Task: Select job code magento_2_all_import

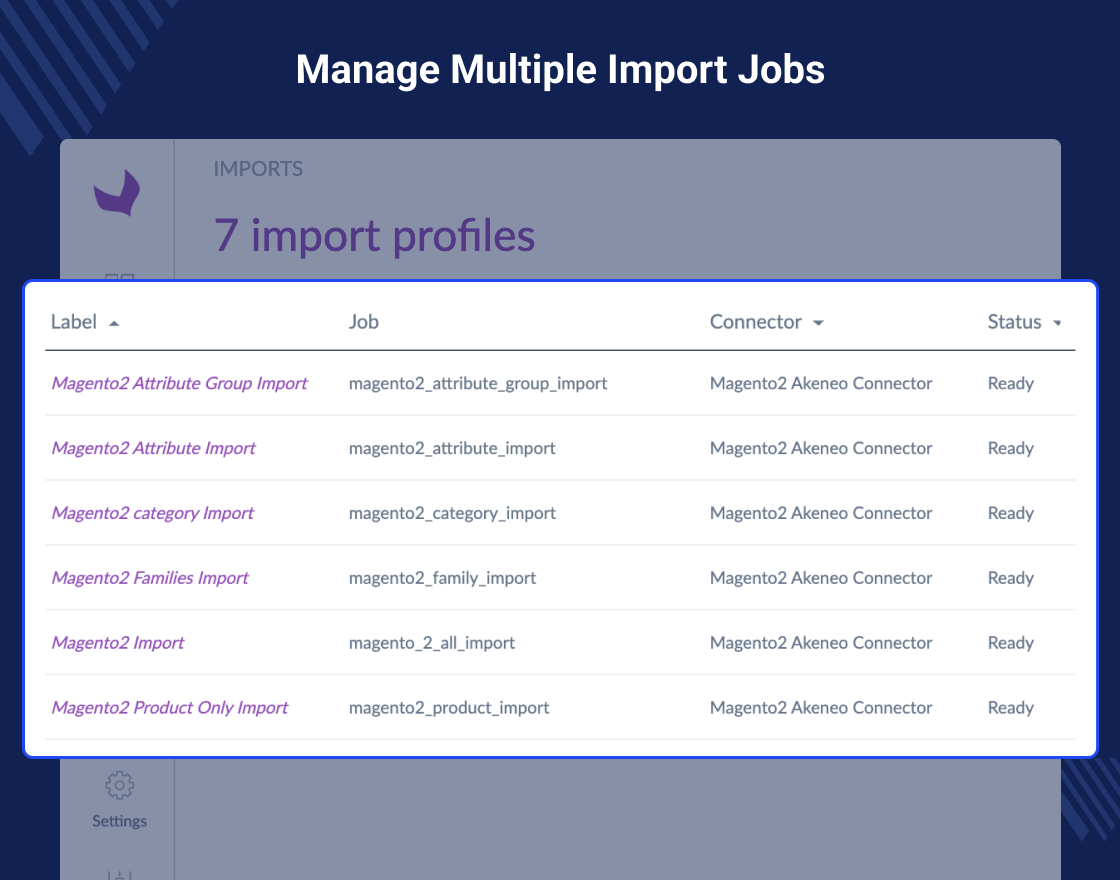Action: (x=431, y=643)
